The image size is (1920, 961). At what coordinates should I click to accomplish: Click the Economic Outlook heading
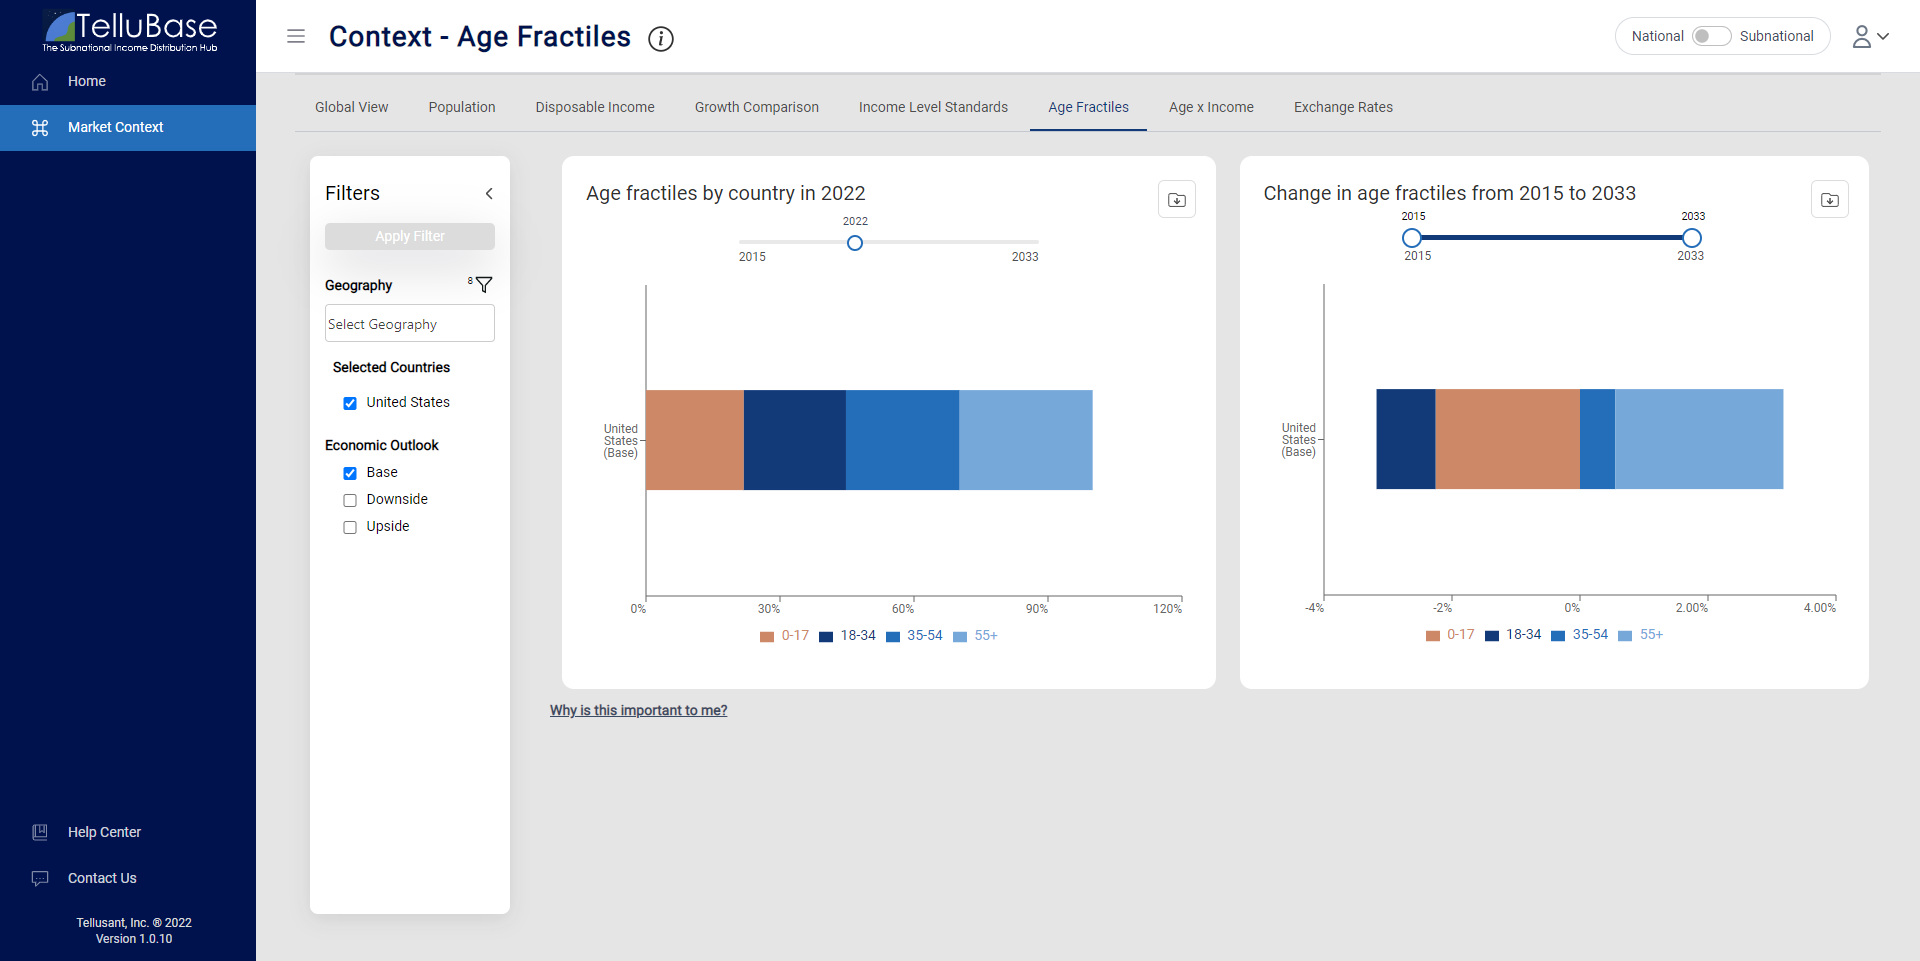(x=382, y=445)
